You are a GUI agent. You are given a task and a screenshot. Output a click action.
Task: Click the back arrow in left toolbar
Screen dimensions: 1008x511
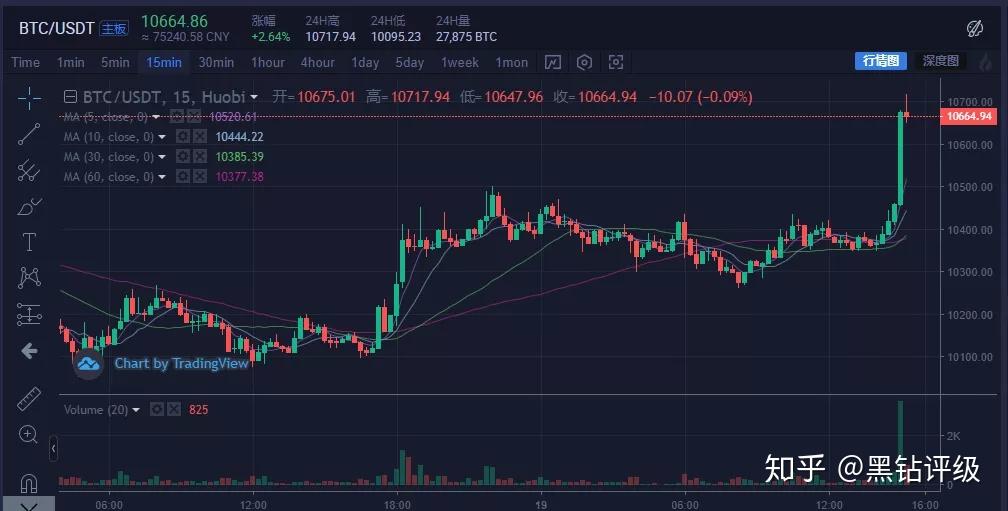[29, 351]
